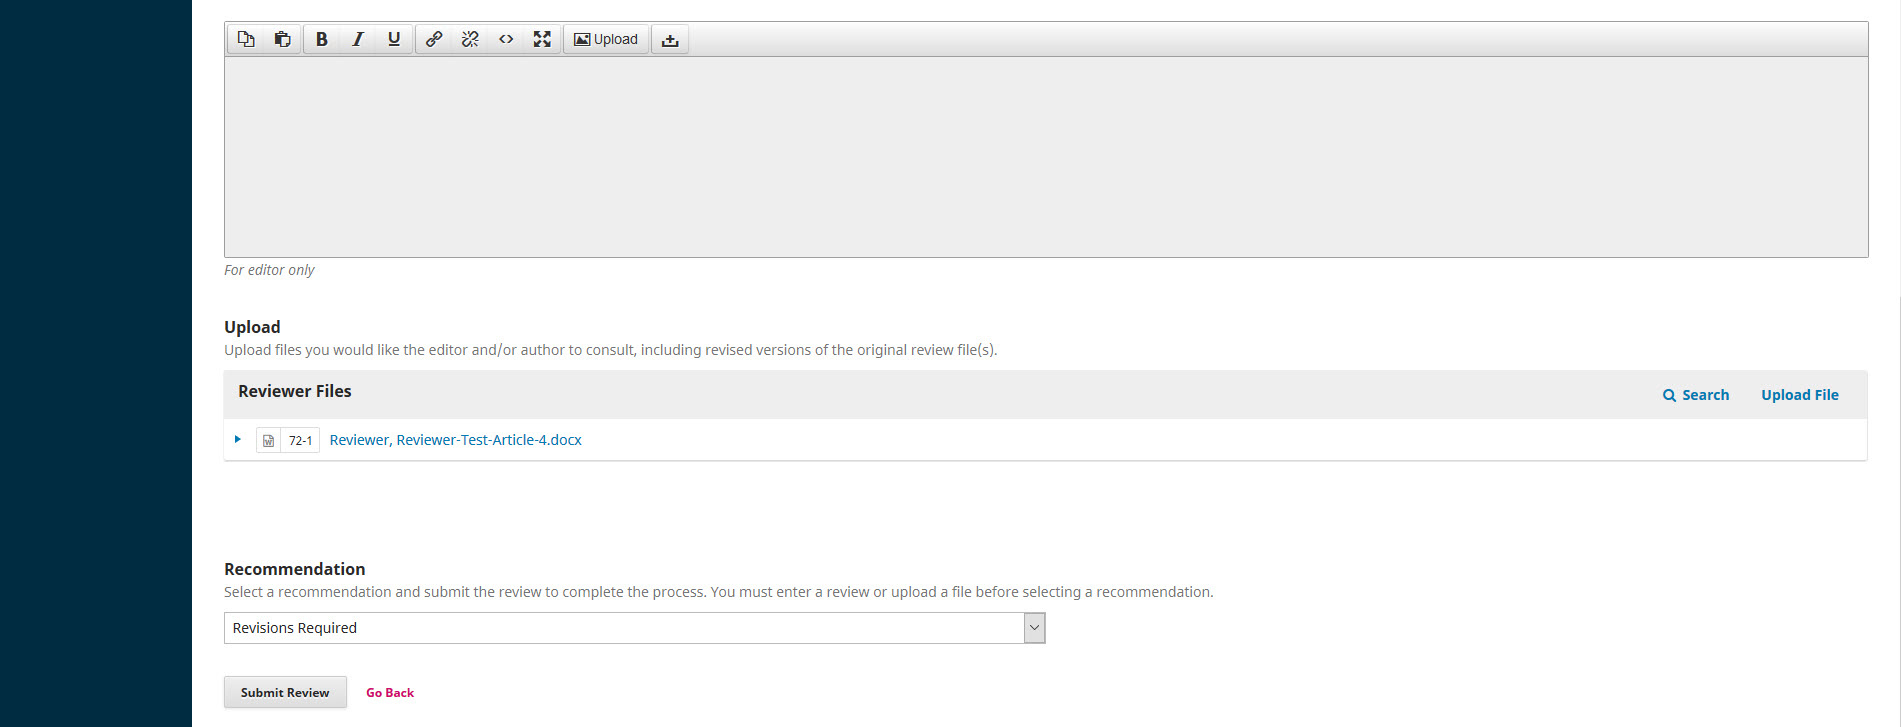
Task: Click inside the editor-only comments text area
Action: [1045, 157]
